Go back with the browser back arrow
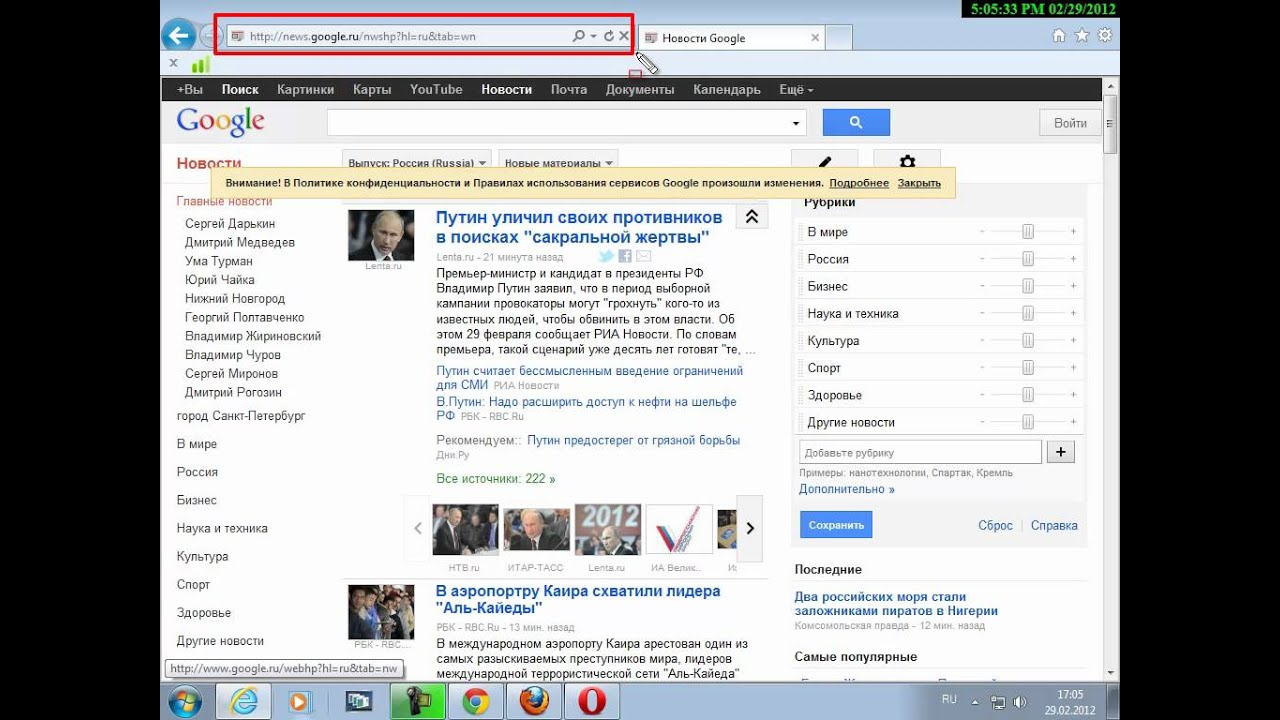1280x720 pixels. point(178,37)
